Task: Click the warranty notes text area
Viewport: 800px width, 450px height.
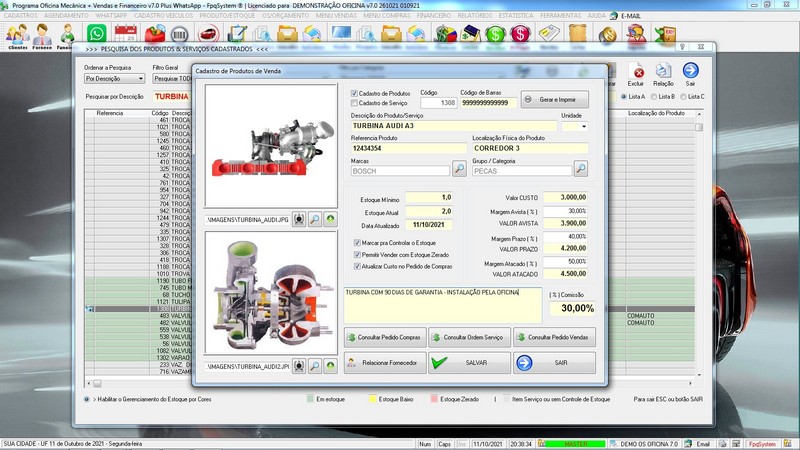Action: tap(443, 305)
